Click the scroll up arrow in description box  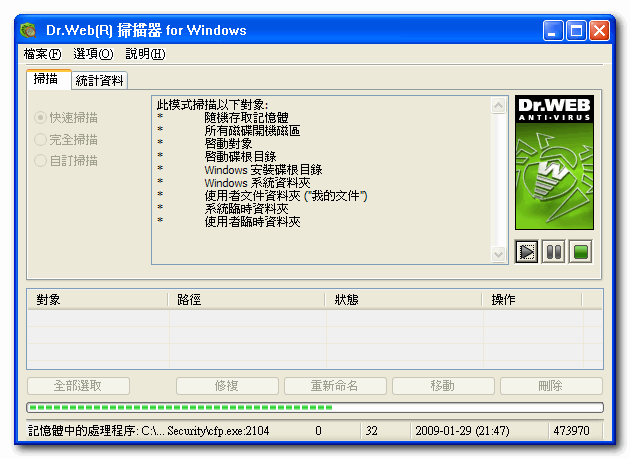click(x=498, y=106)
